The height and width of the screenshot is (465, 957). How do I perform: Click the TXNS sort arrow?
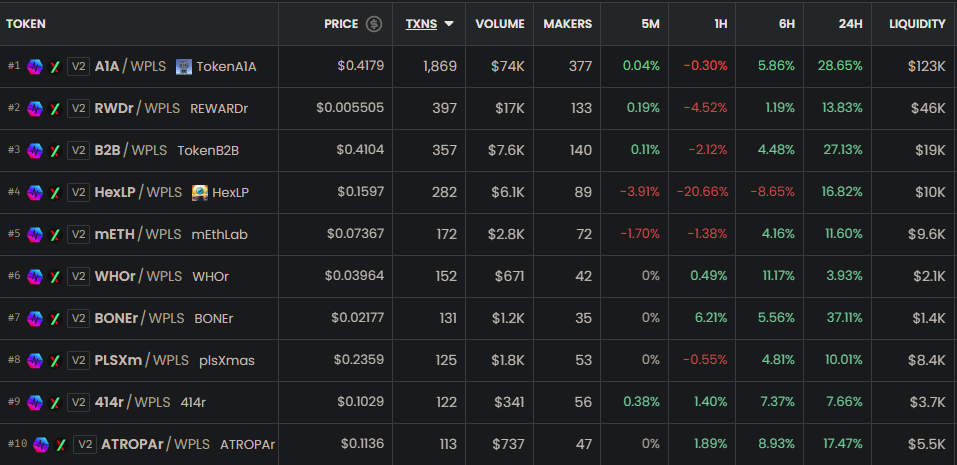click(x=449, y=24)
